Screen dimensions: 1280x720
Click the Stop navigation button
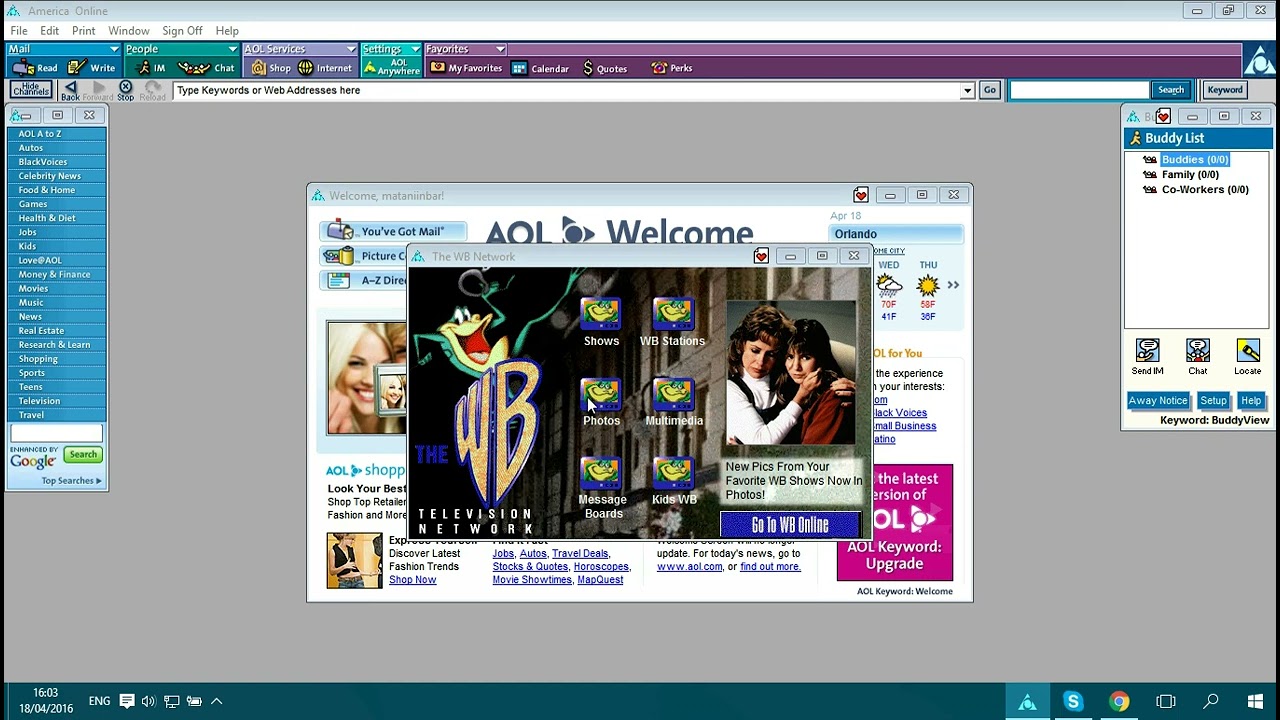pyautogui.click(x=125, y=90)
